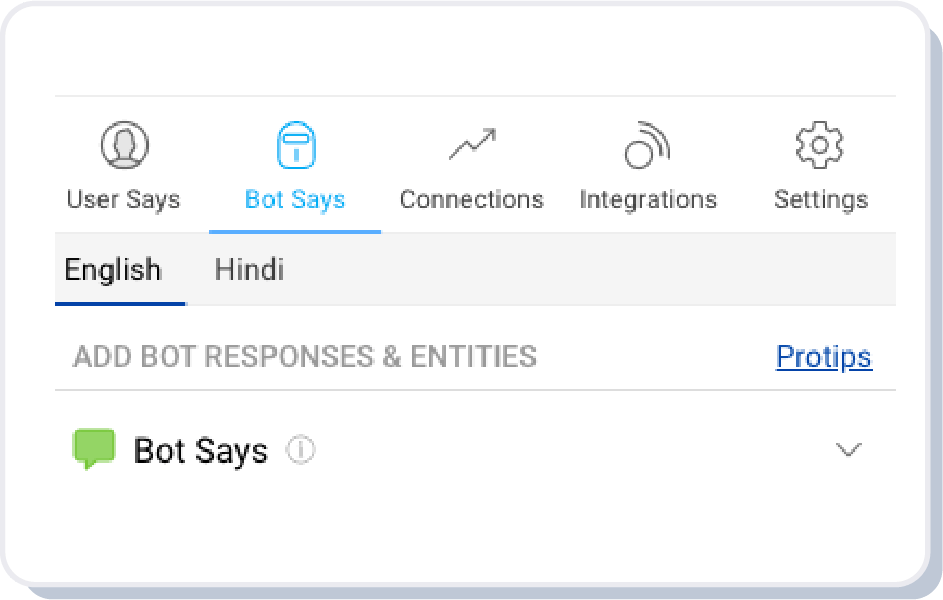
Task: Click the User Says person icon
Action: 125,146
